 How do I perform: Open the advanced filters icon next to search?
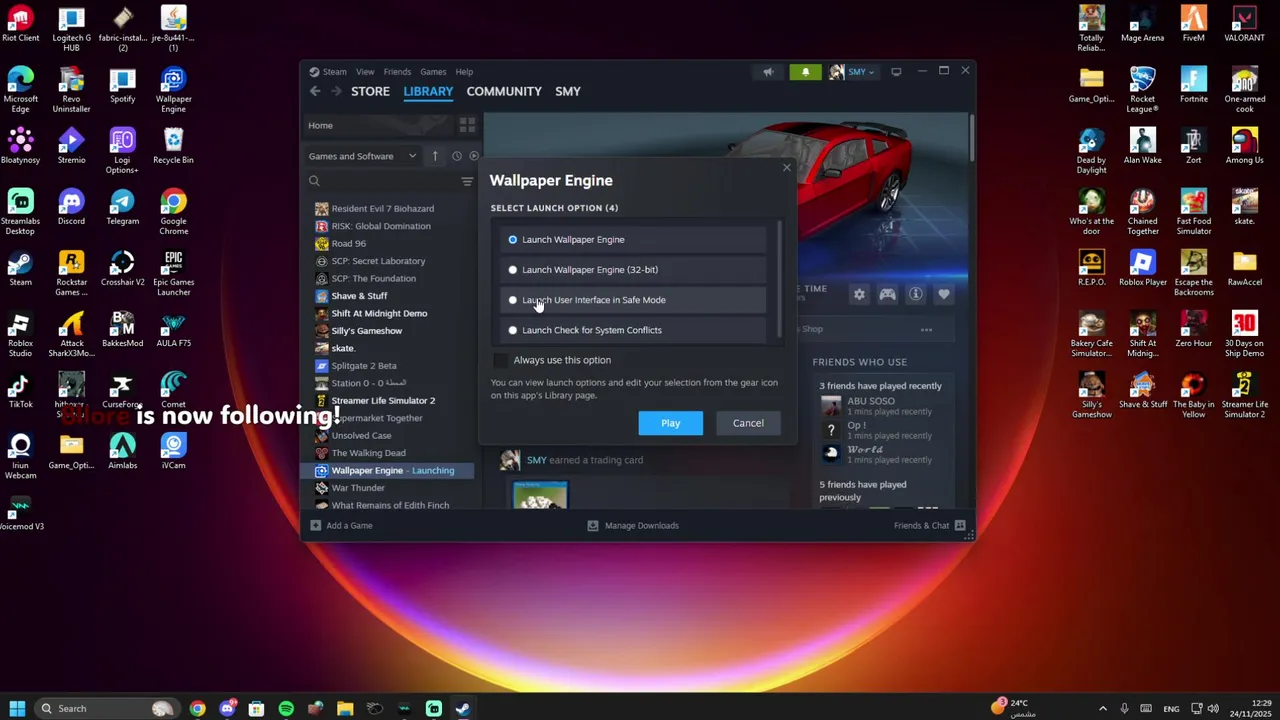467,181
